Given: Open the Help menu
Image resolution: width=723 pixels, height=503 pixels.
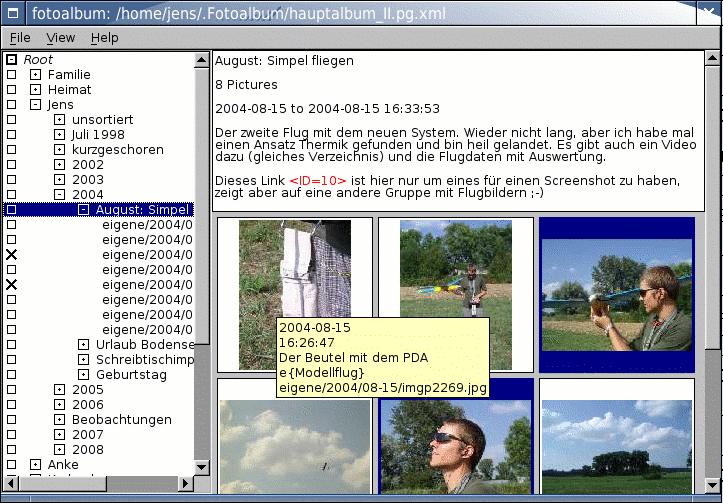Looking at the screenshot, I should coord(104,38).
